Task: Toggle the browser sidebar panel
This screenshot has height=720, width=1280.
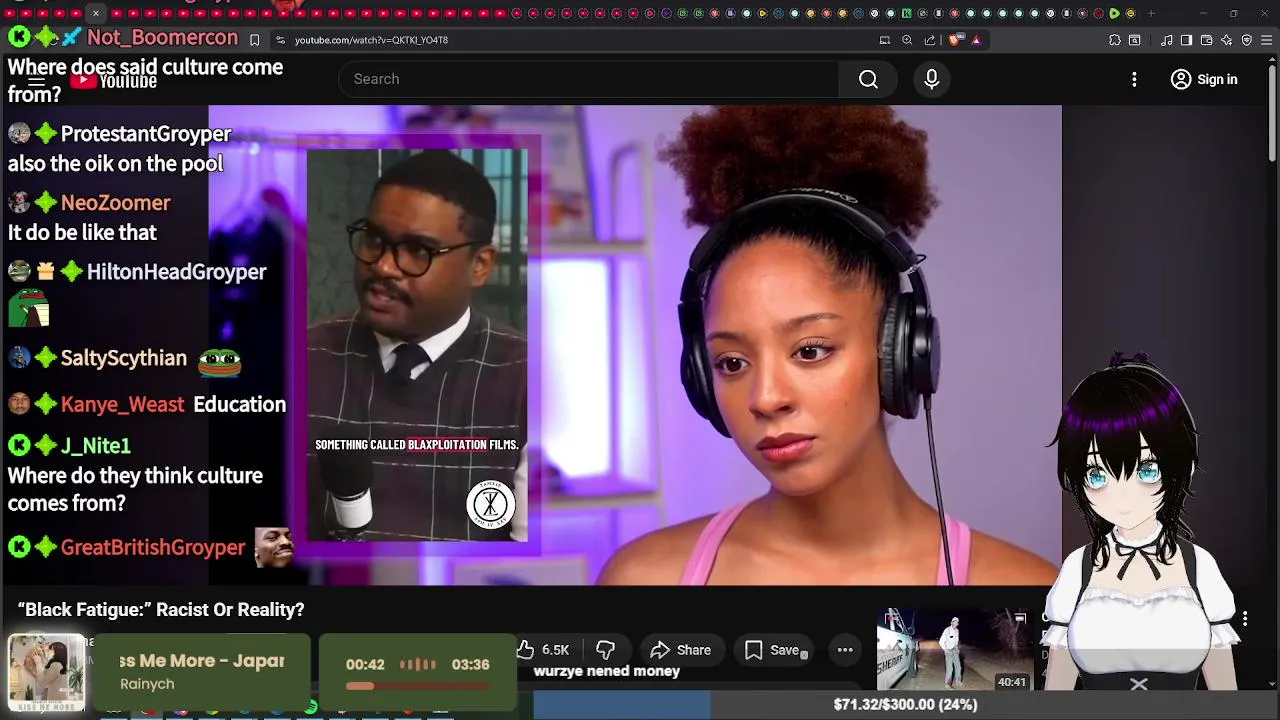Action: pyautogui.click(x=1186, y=40)
